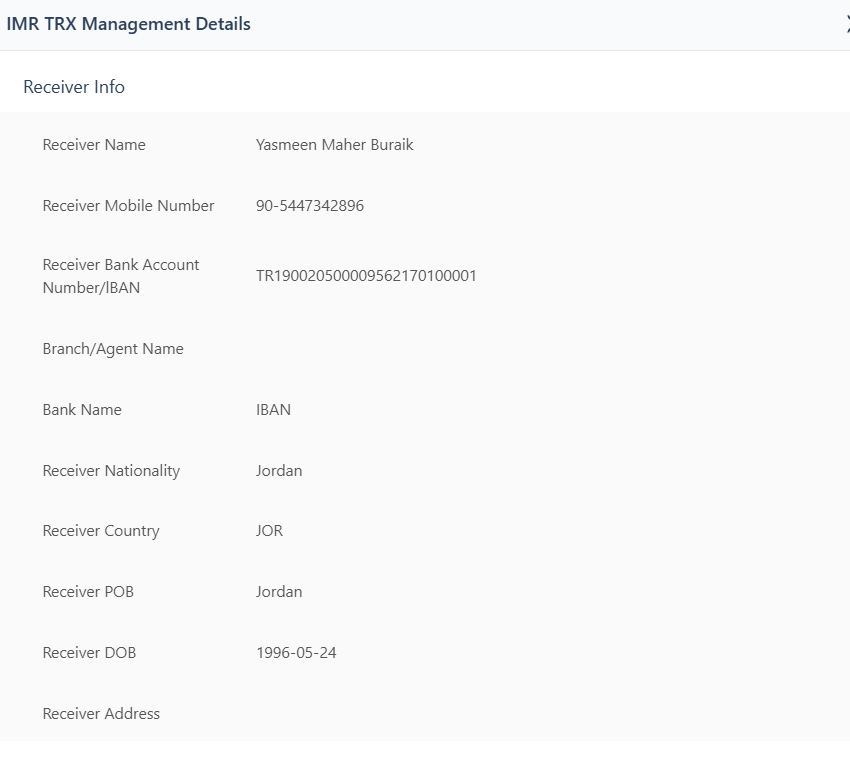Click the Receiver DOB label

[89, 653]
